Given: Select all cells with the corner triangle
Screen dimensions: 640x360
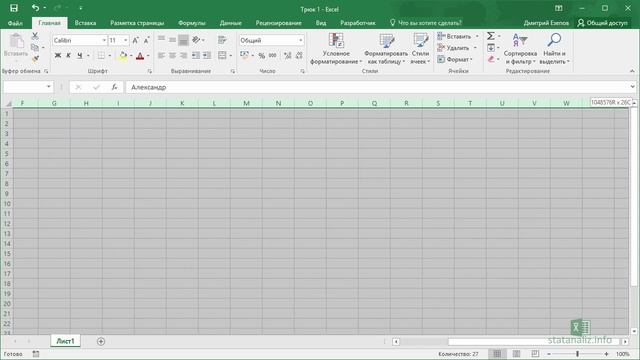Looking at the screenshot, I should 8,103.
